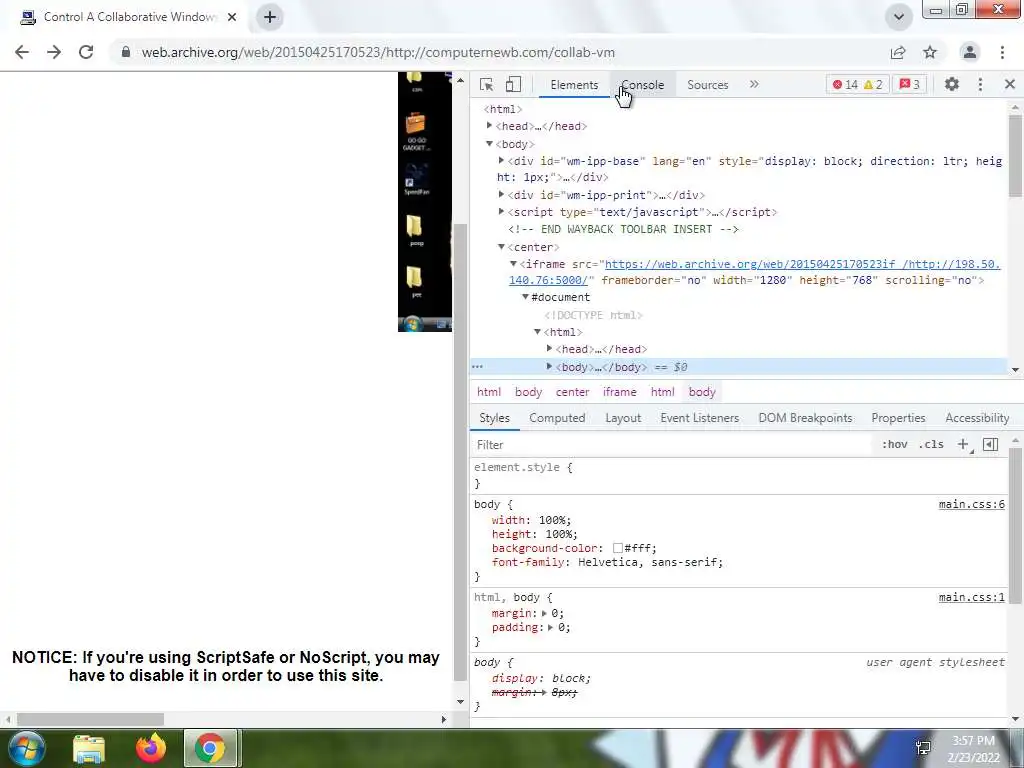
Task: Select iframe in the breadcrumb trail
Action: [x=619, y=392]
